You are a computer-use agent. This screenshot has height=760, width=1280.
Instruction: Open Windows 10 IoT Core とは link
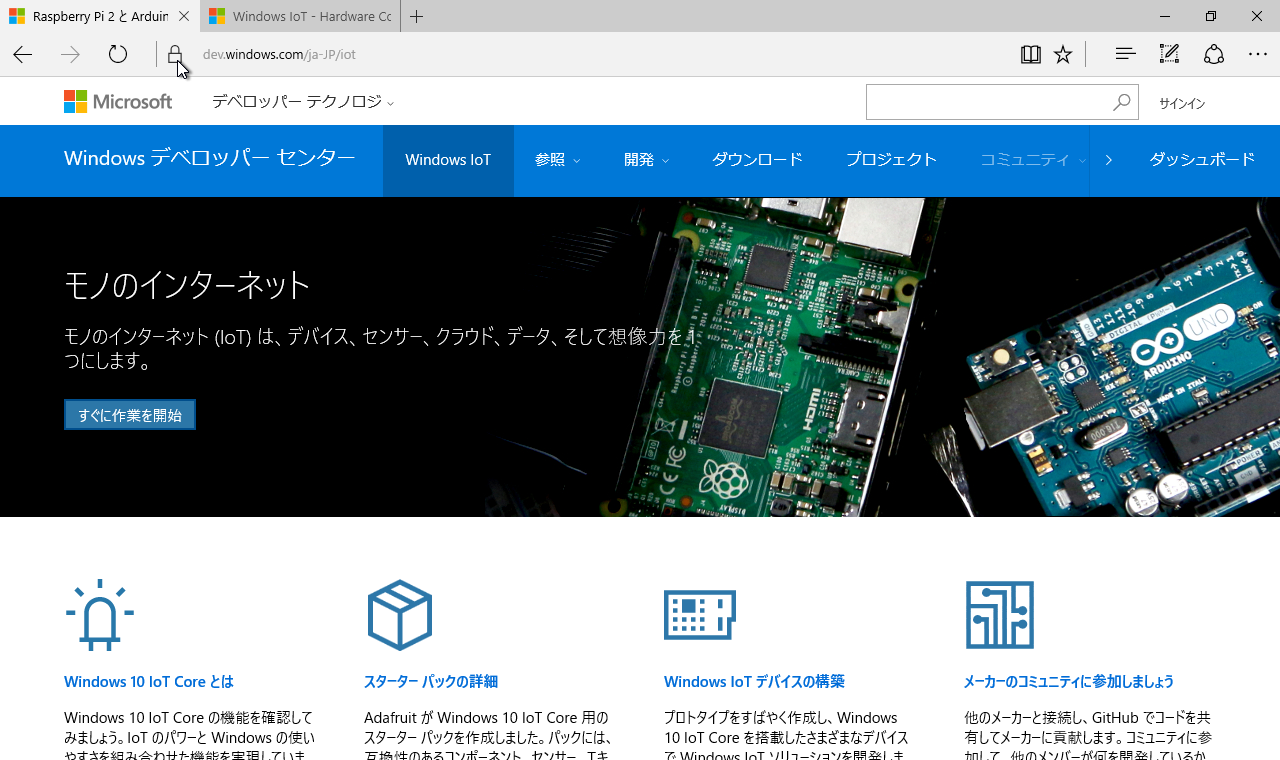pyautogui.click(x=149, y=682)
